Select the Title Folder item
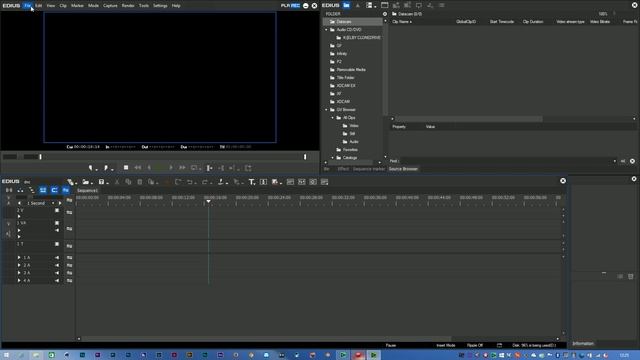 click(345, 78)
